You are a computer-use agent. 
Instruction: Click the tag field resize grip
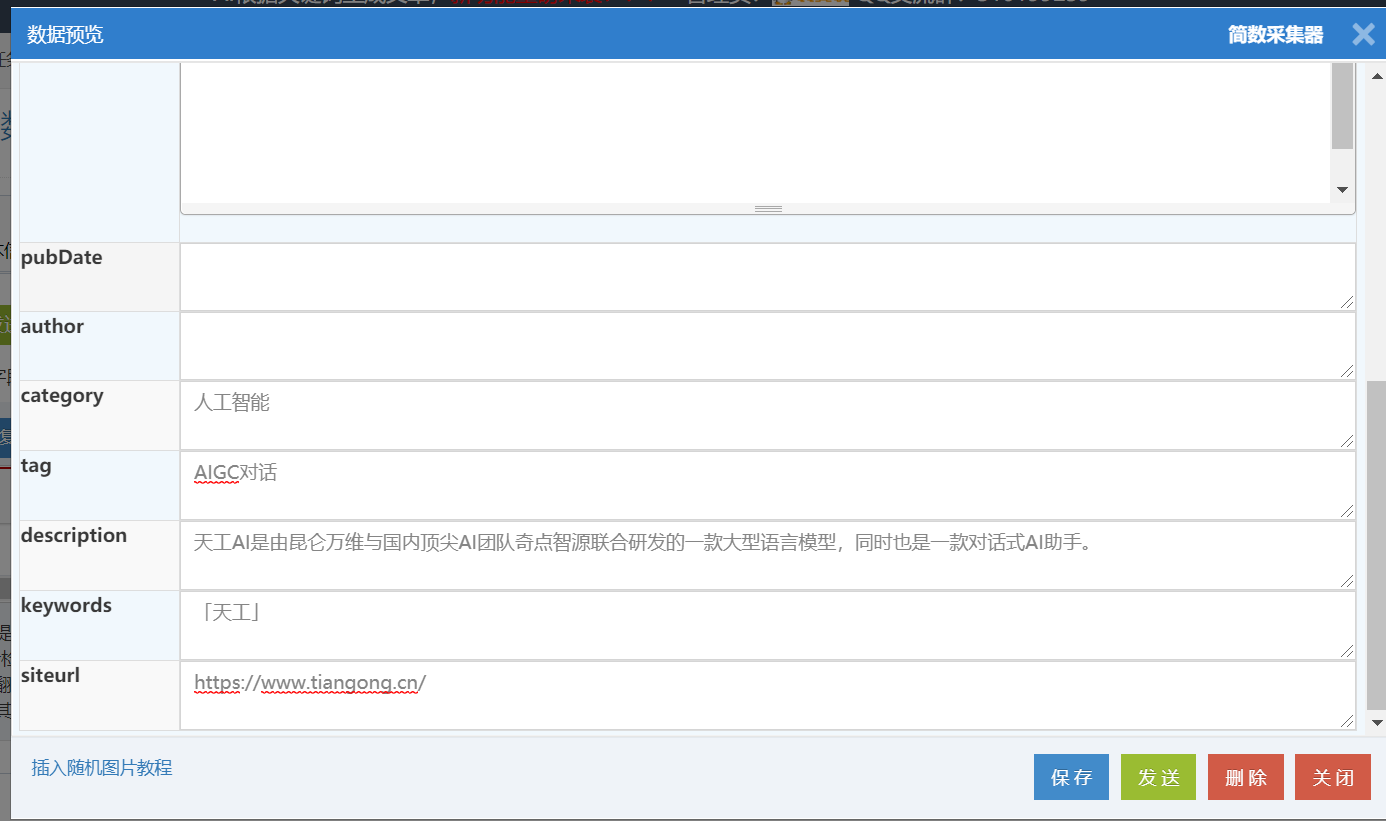[1348, 511]
